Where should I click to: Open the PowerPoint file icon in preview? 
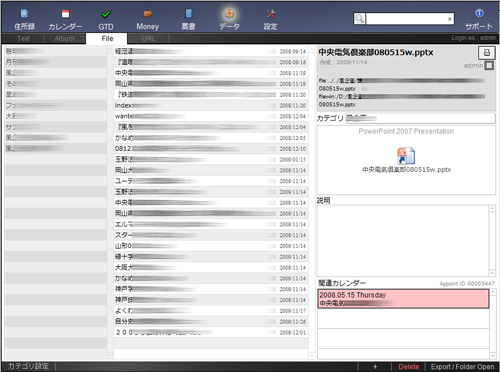(406, 156)
